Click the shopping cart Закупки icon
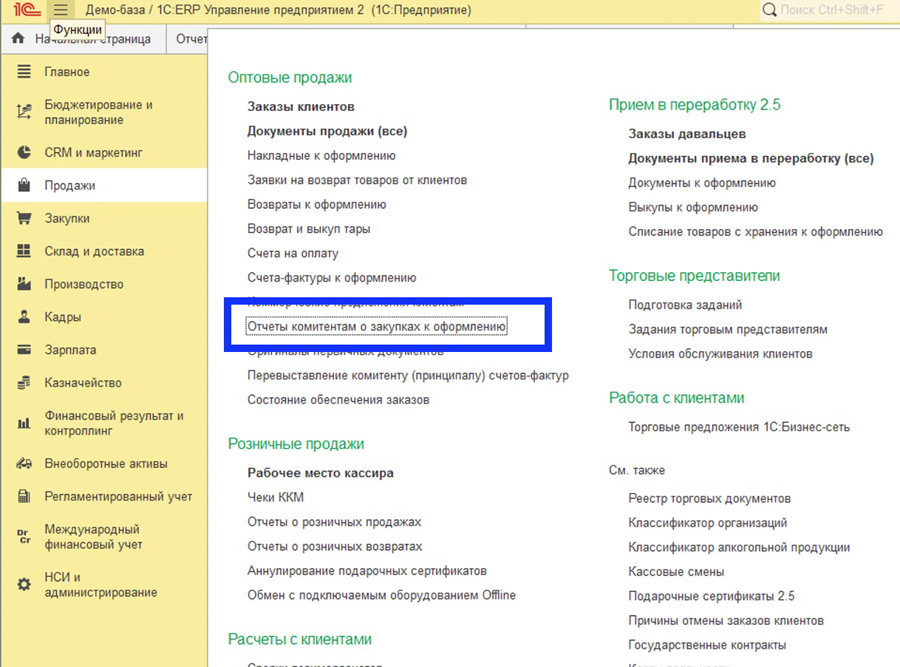This screenshot has height=667, width=900. click(24, 219)
